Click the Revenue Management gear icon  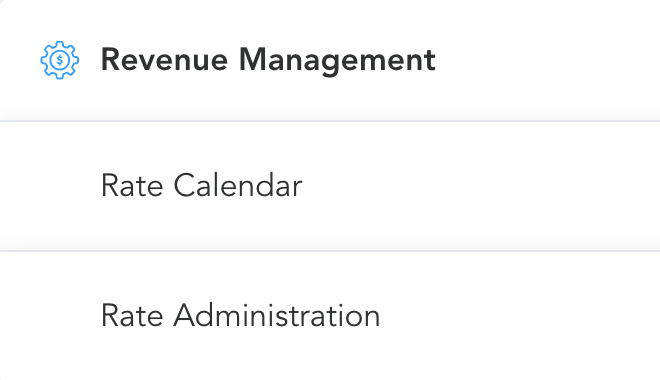click(x=59, y=60)
